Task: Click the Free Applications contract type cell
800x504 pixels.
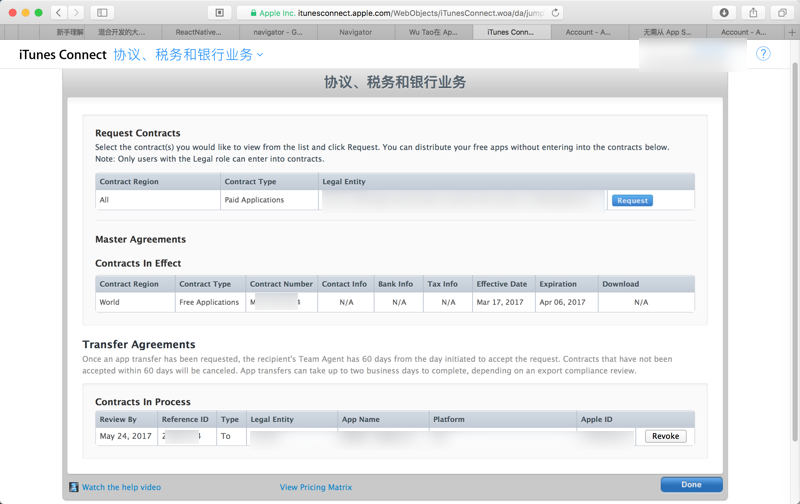Action: click(x=209, y=302)
